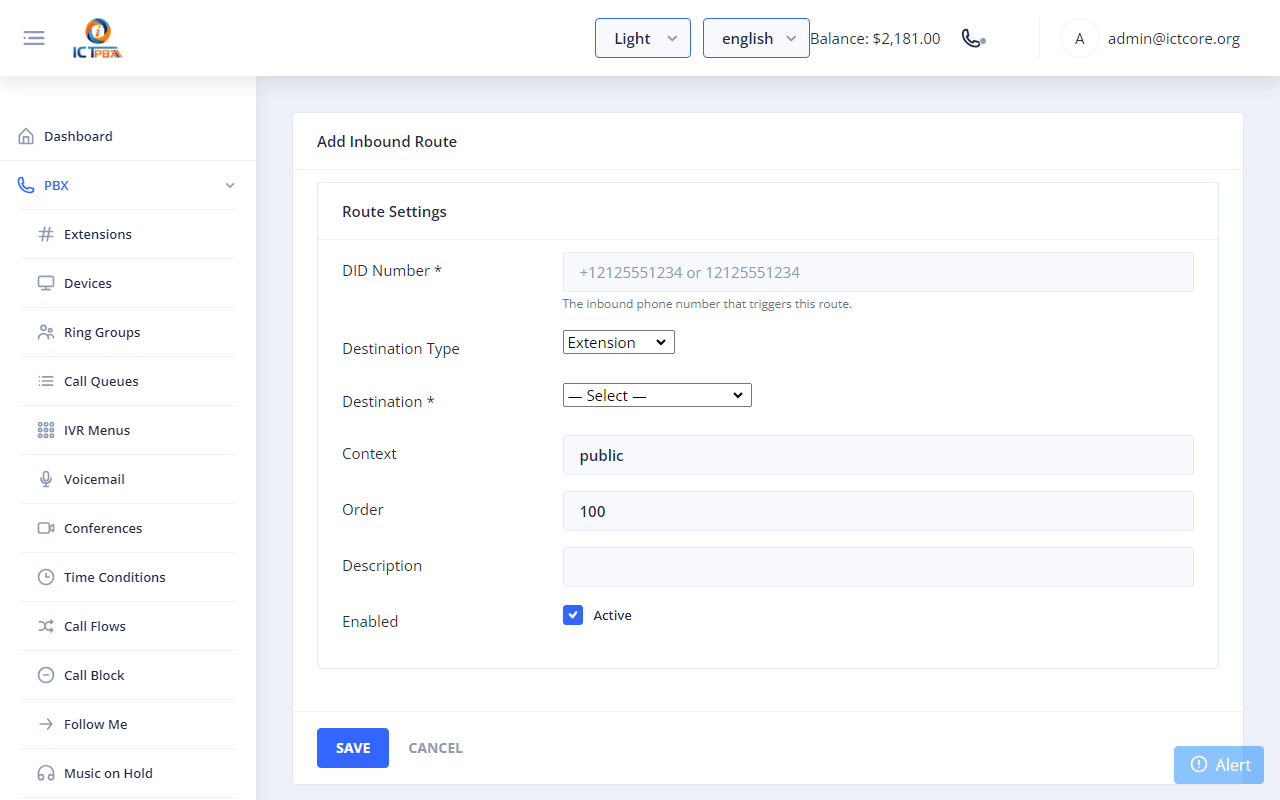Open Extensions in sidebar
1280x800 pixels.
(128, 234)
